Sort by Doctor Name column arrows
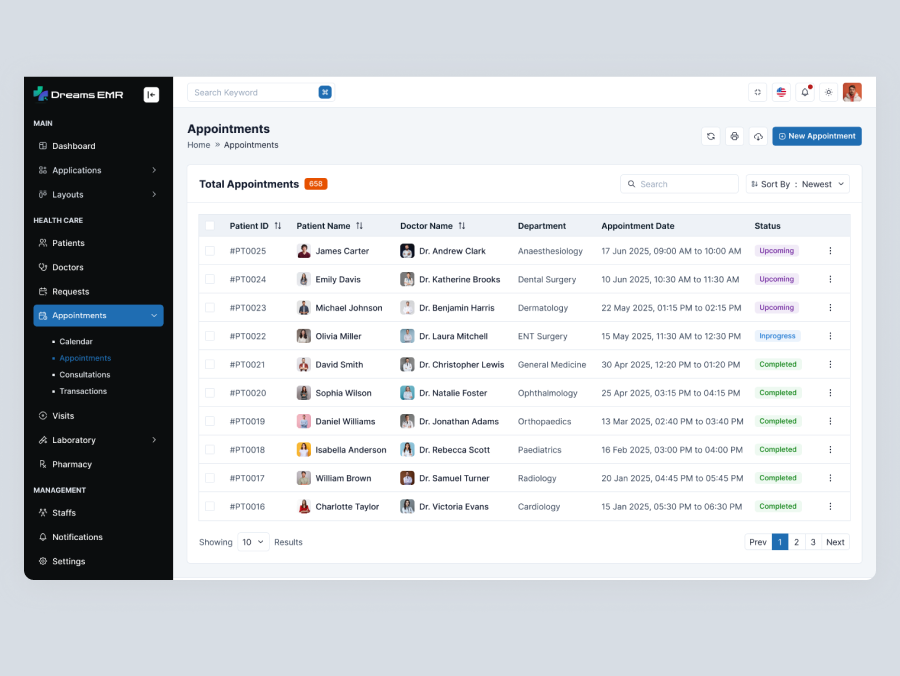Image resolution: width=900 pixels, height=676 pixels. click(x=461, y=226)
